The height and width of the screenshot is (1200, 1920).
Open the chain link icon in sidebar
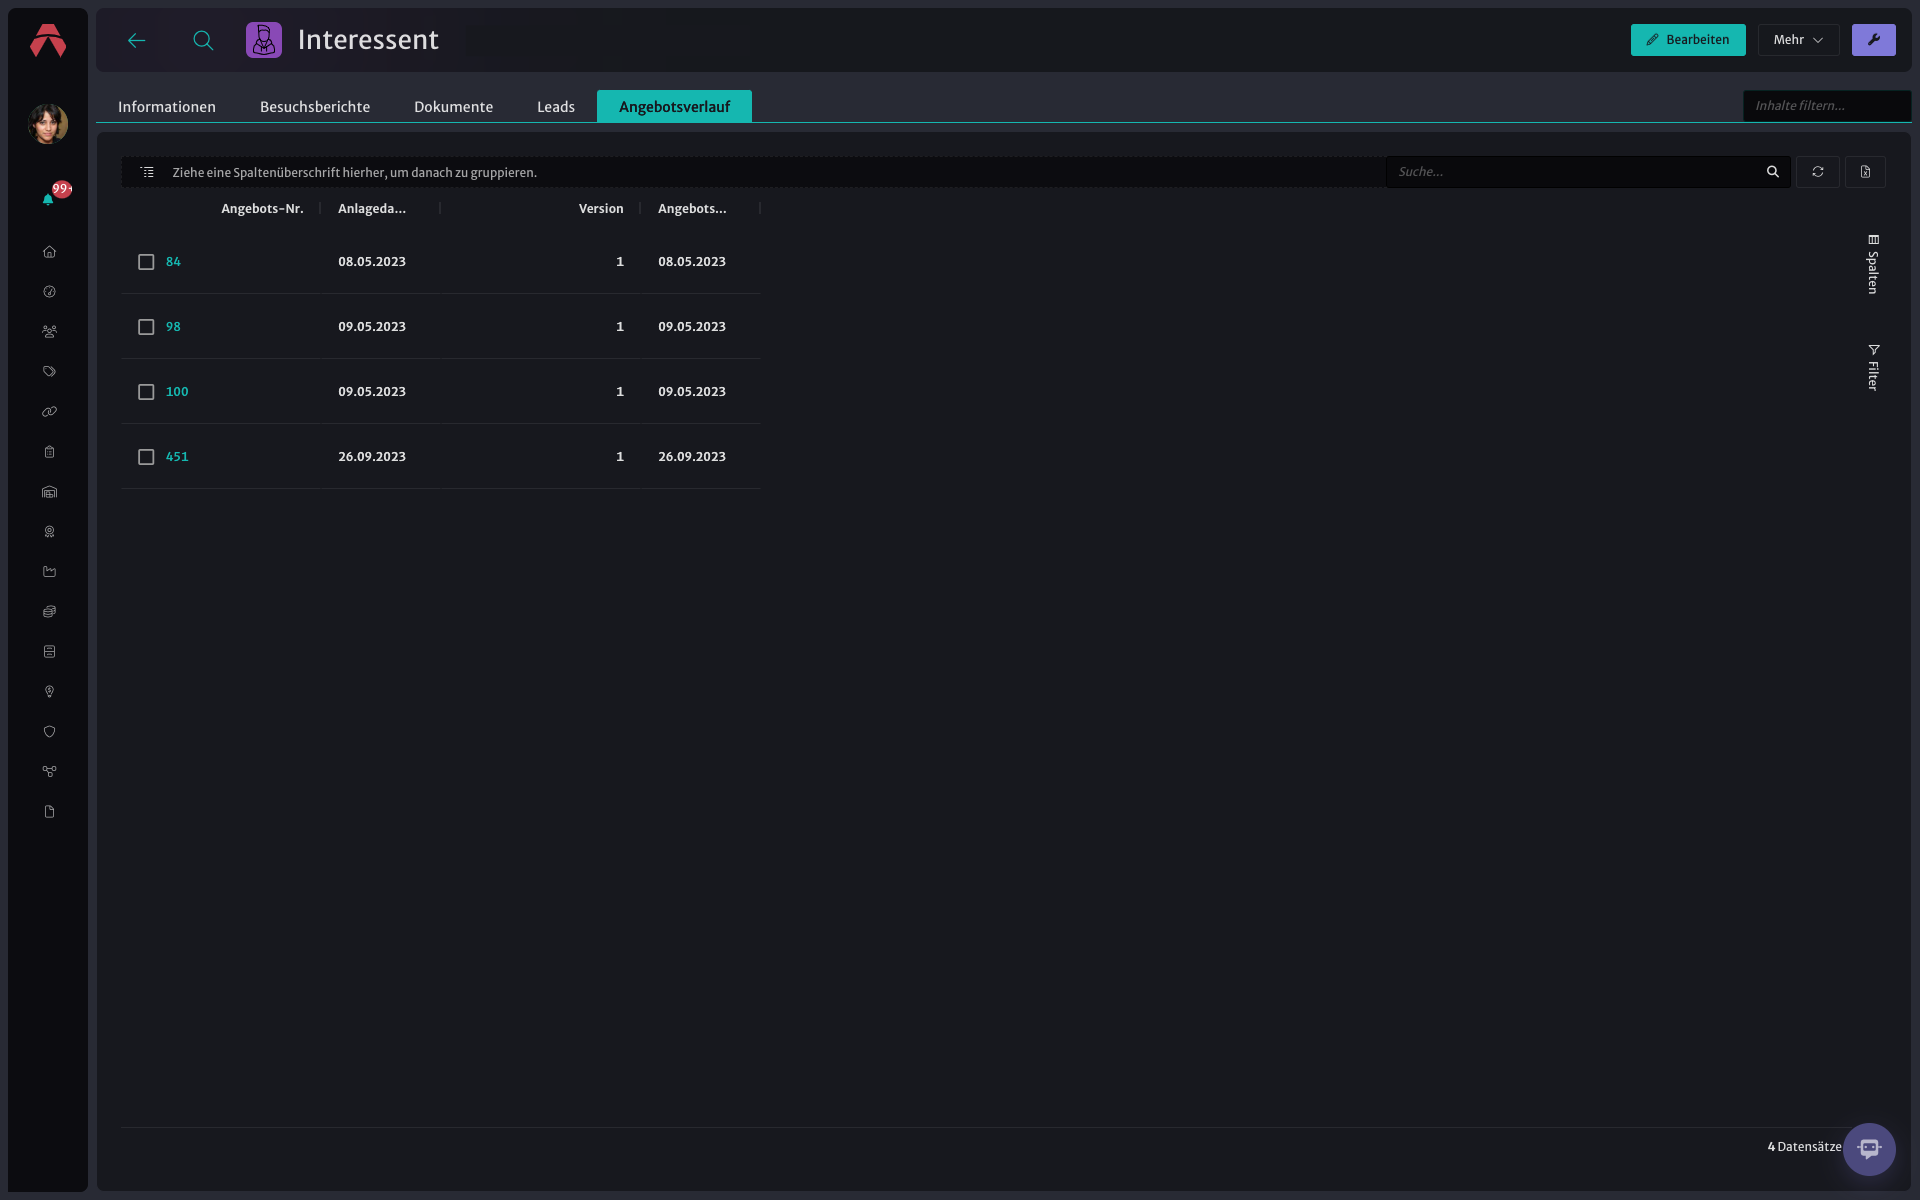coord(49,412)
